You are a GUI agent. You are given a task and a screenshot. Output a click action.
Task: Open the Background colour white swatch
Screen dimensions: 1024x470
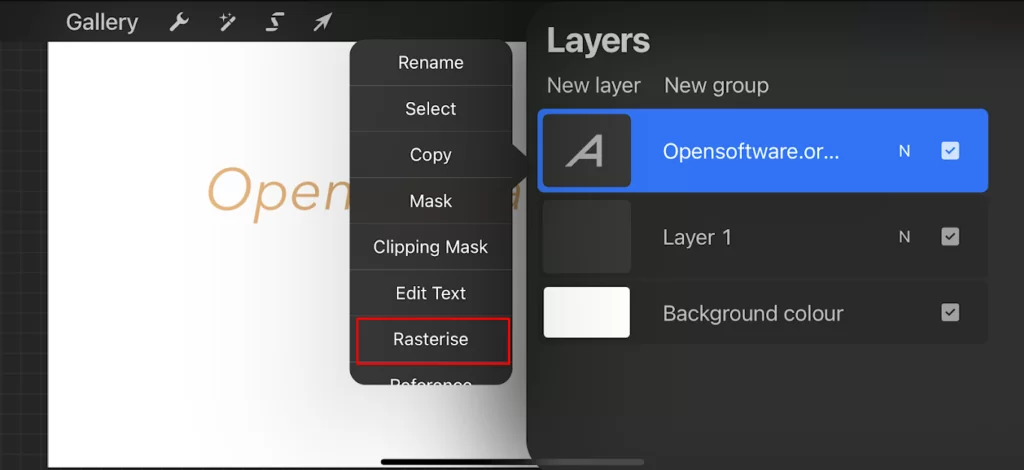pyautogui.click(x=586, y=313)
